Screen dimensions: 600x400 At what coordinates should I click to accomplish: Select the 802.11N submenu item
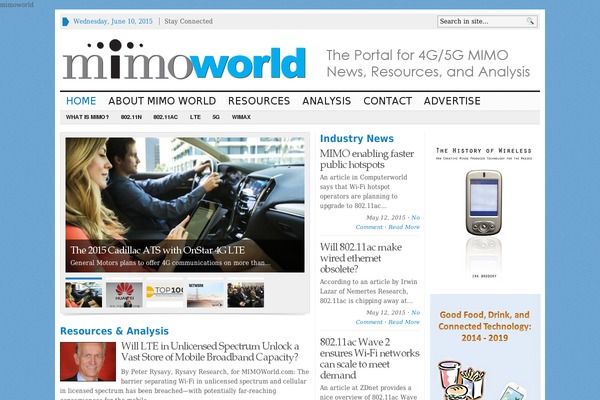point(131,117)
